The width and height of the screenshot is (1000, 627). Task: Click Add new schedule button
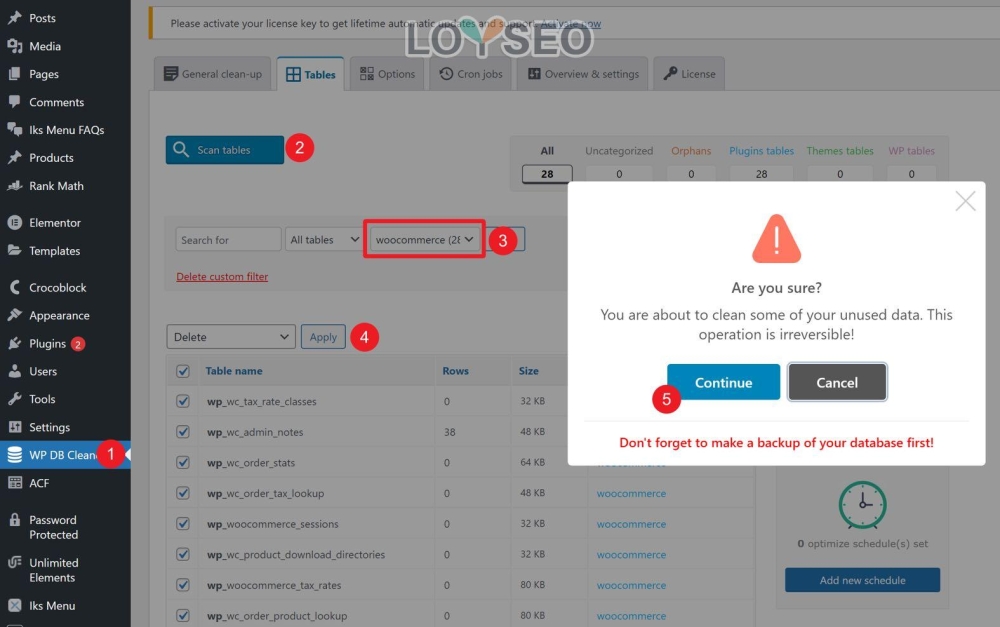point(862,580)
